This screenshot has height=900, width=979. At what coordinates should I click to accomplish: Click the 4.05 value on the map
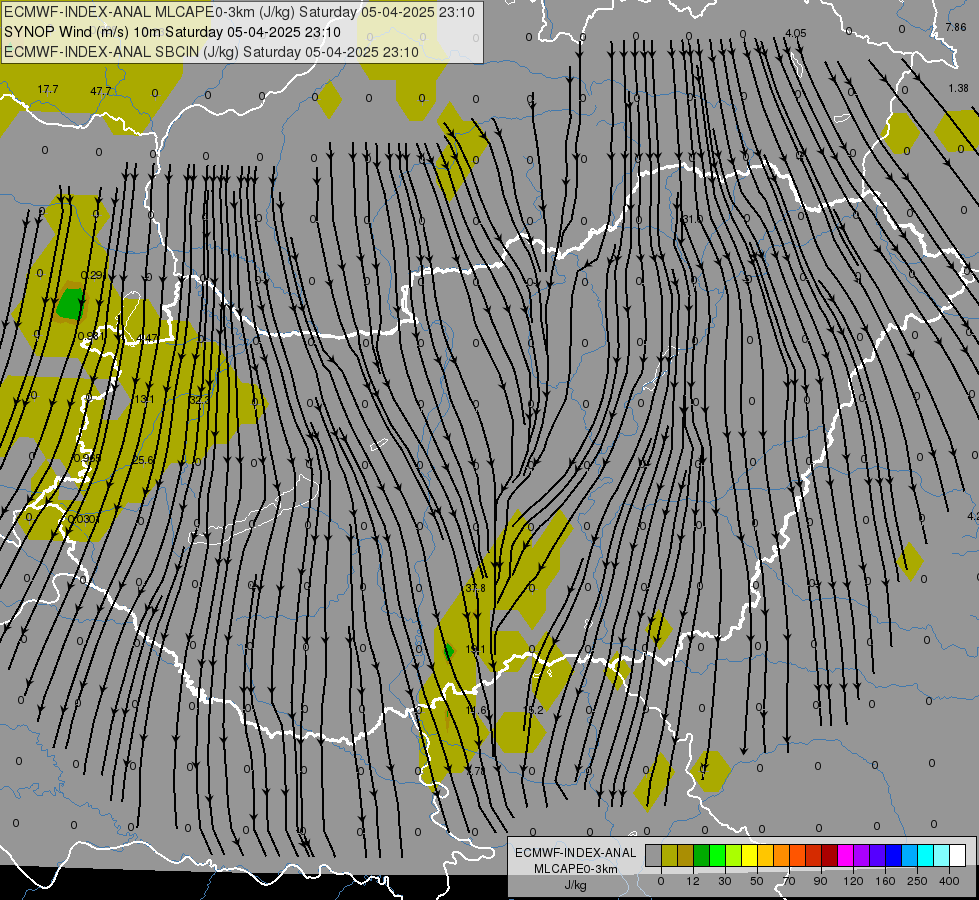coord(795,33)
